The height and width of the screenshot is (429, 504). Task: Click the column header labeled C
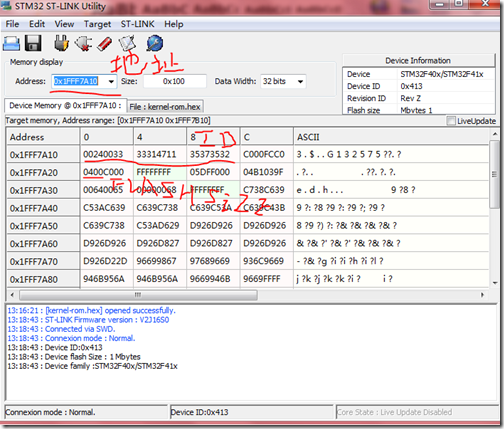pos(267,137)
